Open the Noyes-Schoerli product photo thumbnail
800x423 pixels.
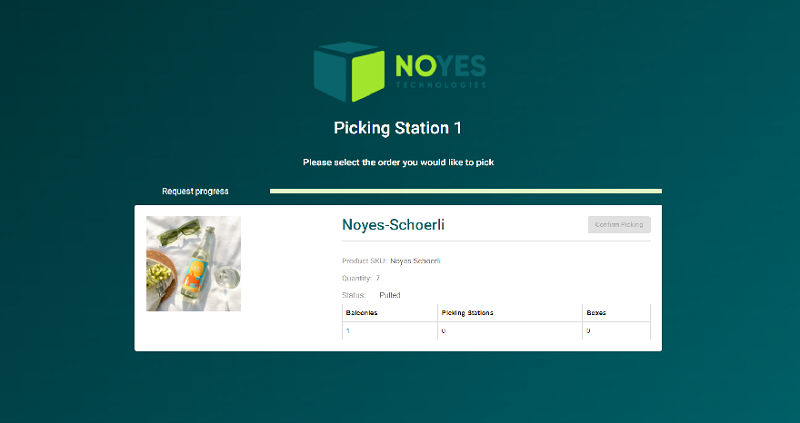point(193,263)
